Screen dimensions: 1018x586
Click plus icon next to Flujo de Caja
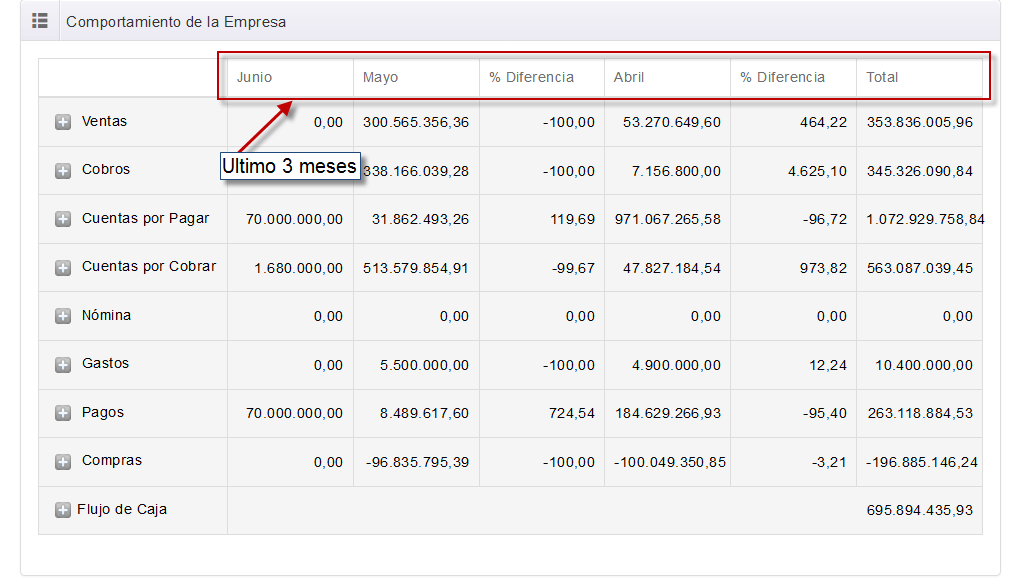click(63, 510)
